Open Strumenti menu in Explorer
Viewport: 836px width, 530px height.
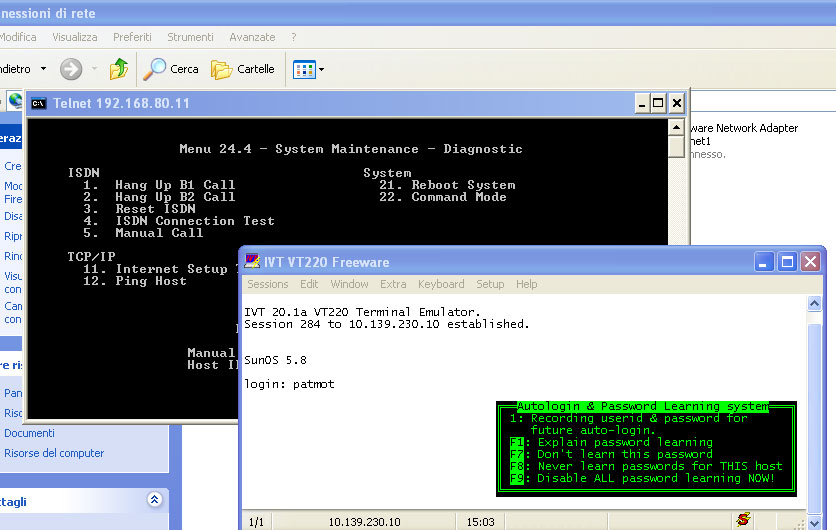point(190,37)
